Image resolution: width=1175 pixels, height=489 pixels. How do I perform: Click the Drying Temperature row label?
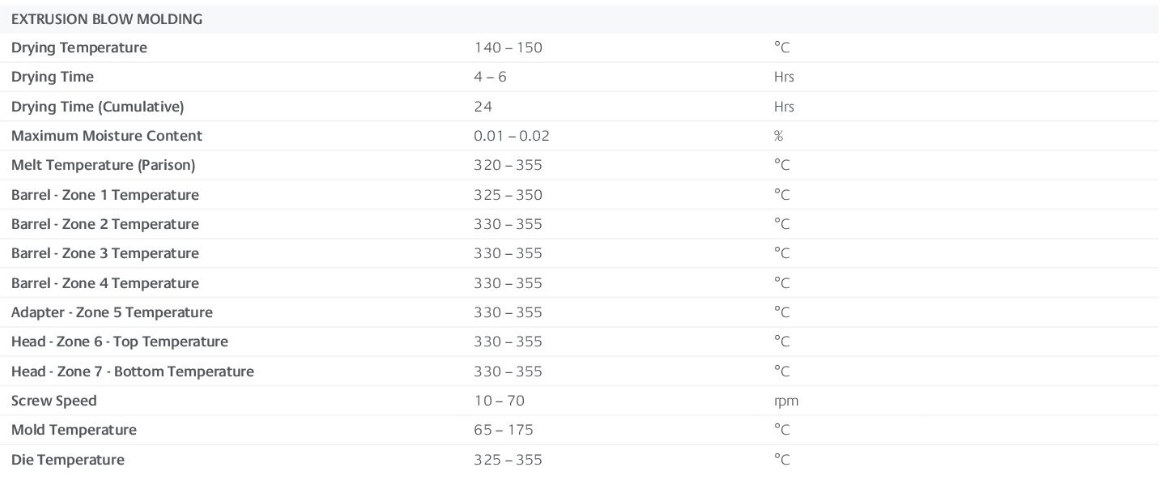tap(79, 48)
